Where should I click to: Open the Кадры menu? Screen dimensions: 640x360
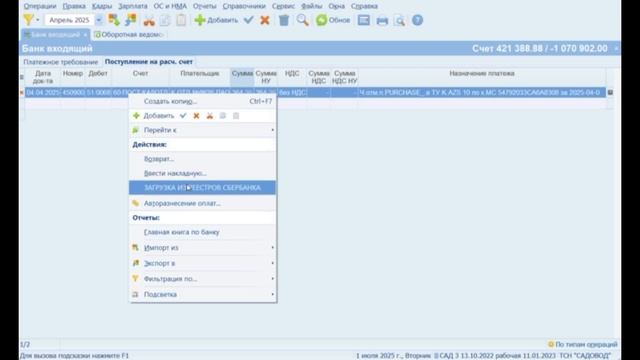(x=102, y=6)
